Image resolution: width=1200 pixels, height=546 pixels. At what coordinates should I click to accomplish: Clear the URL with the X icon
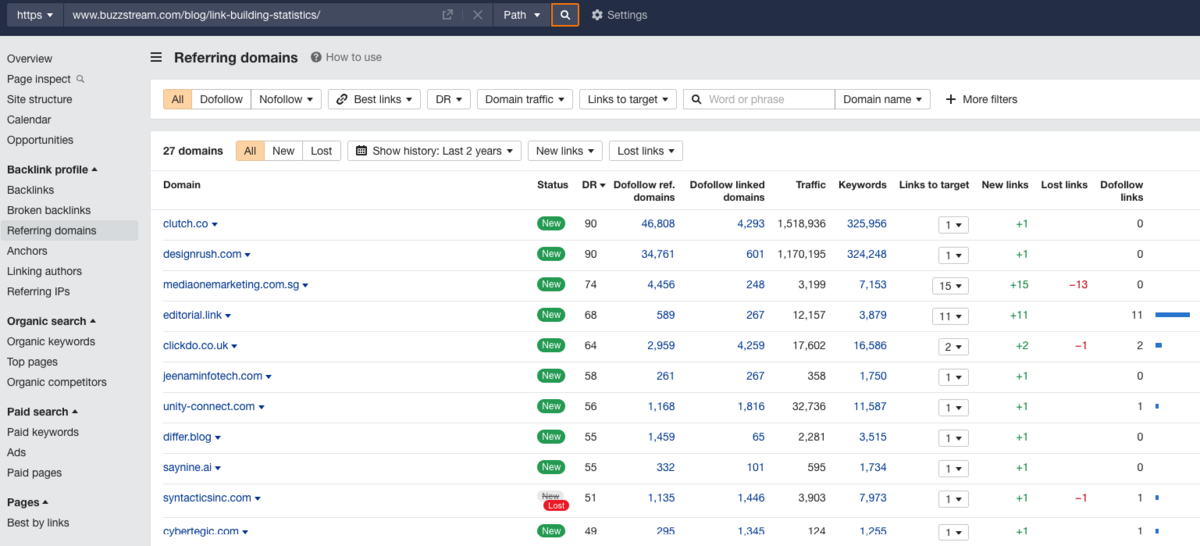tap(477, 15)
